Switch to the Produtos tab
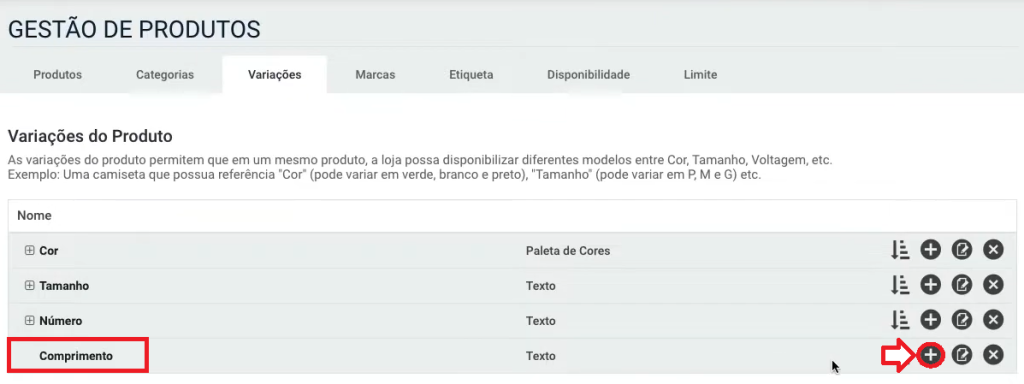 pos(57,74)
